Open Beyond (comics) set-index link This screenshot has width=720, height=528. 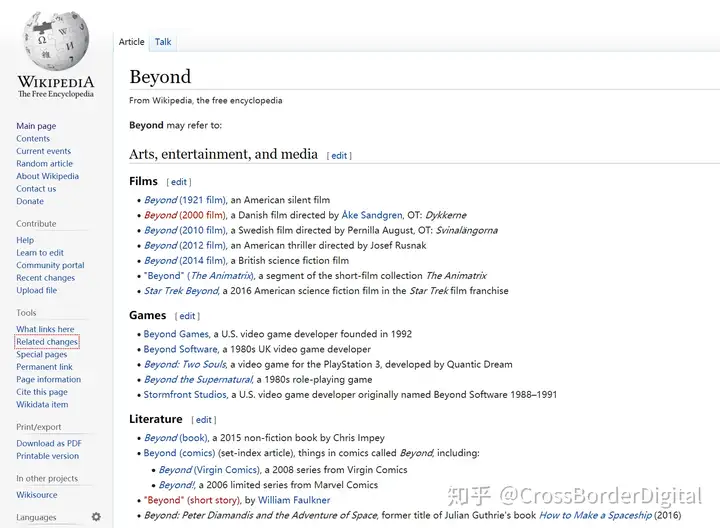pyautogui.click(x=179, y=453)
